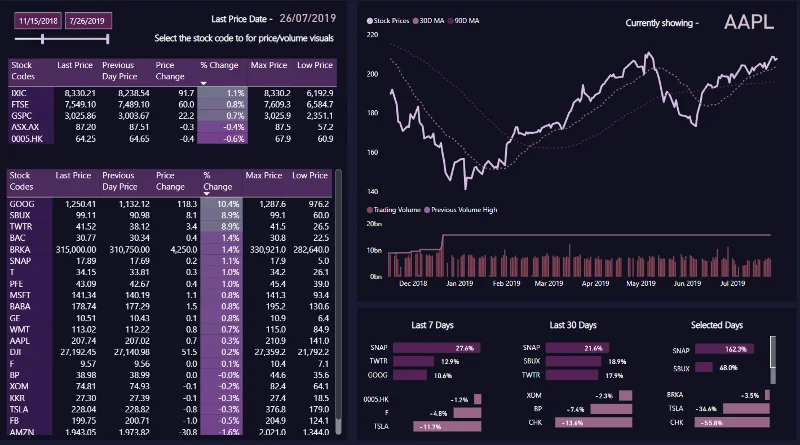Click GOOG 10.4% change cell

[221, 204]
